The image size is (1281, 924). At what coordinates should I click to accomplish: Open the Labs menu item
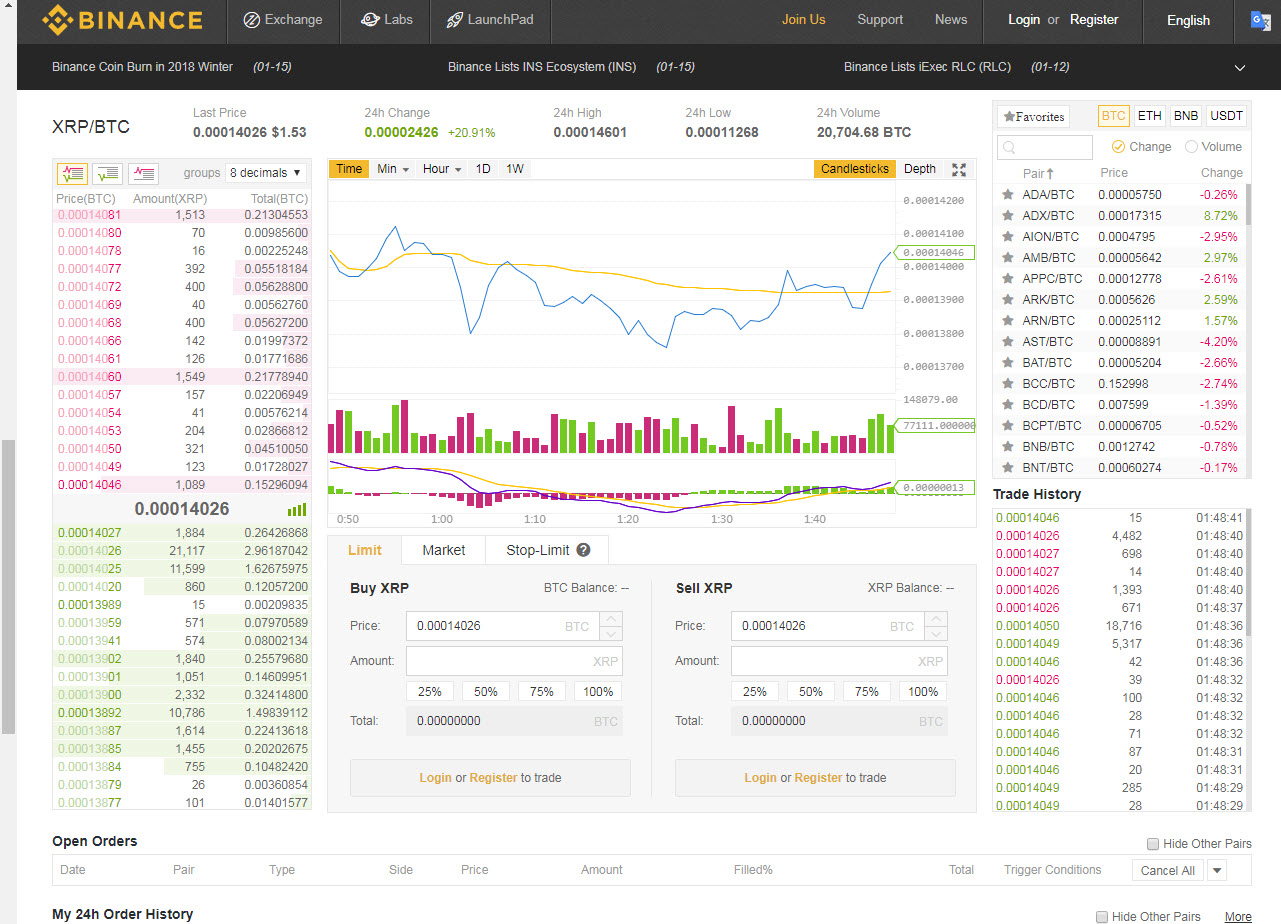(x=386, y=20)
